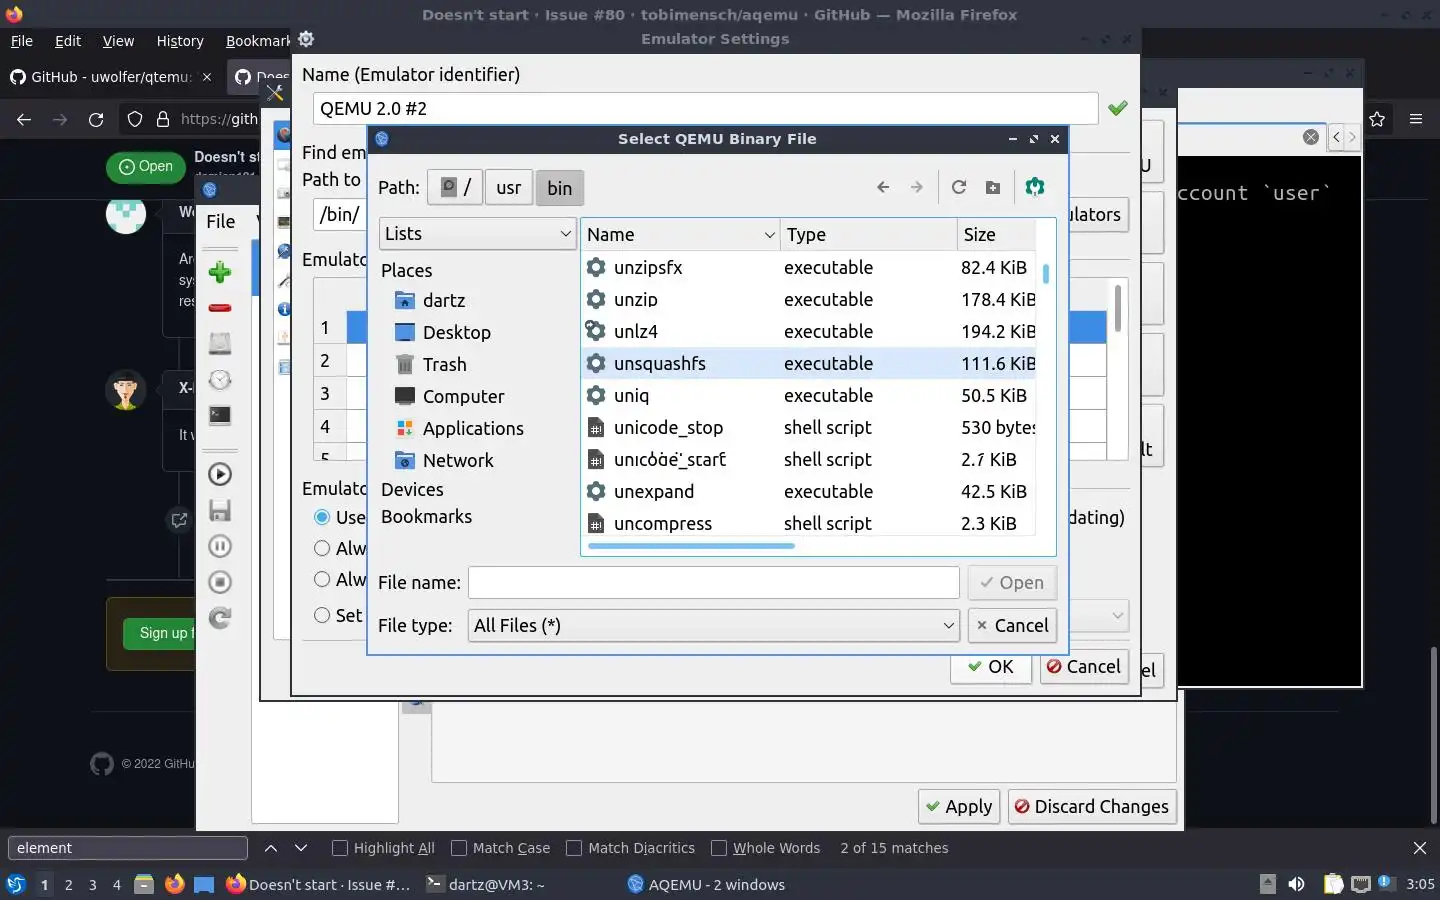Open the Firefox hamburger menu
This screenshot has height=900, width=1440.
coord(1416,119)
